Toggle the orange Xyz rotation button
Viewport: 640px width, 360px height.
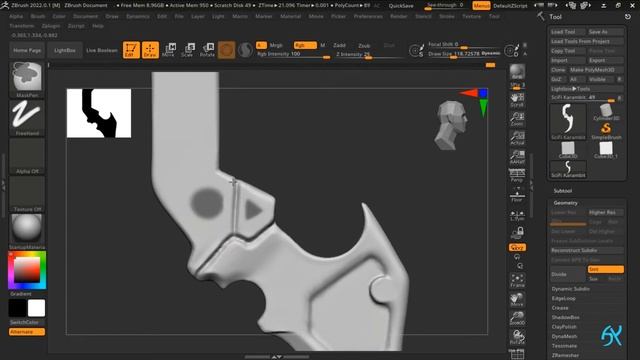(x=517, y=247)
